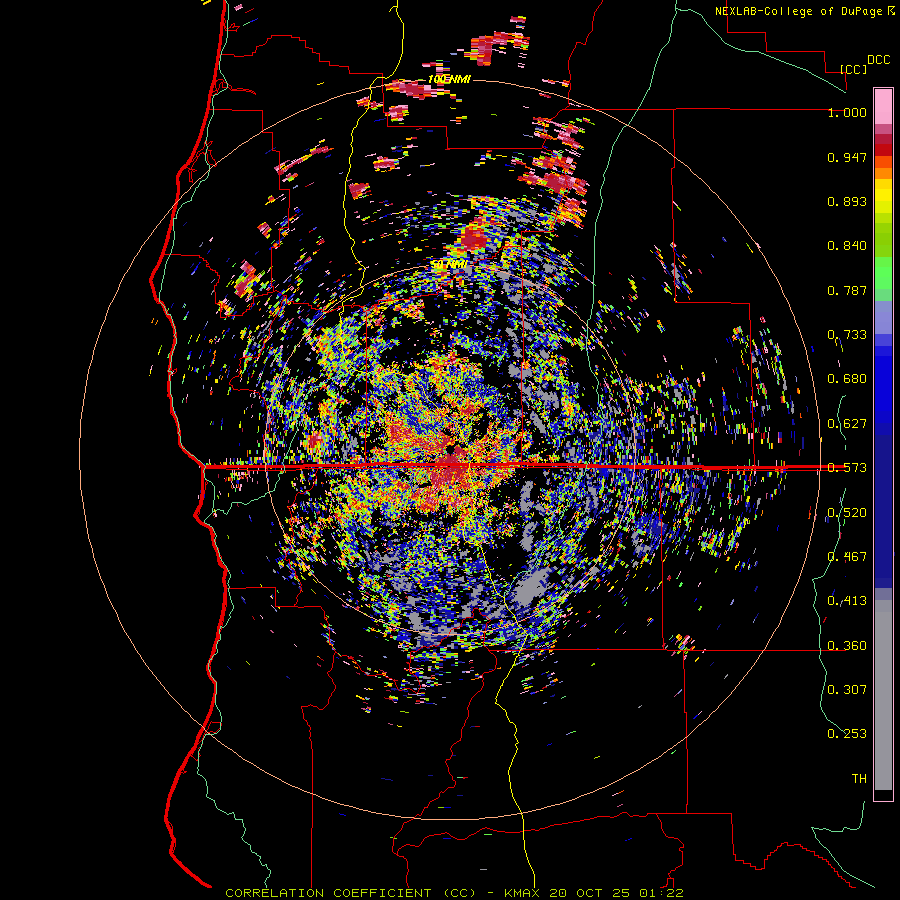Select the 0.253 scale value

coord(847,734)
